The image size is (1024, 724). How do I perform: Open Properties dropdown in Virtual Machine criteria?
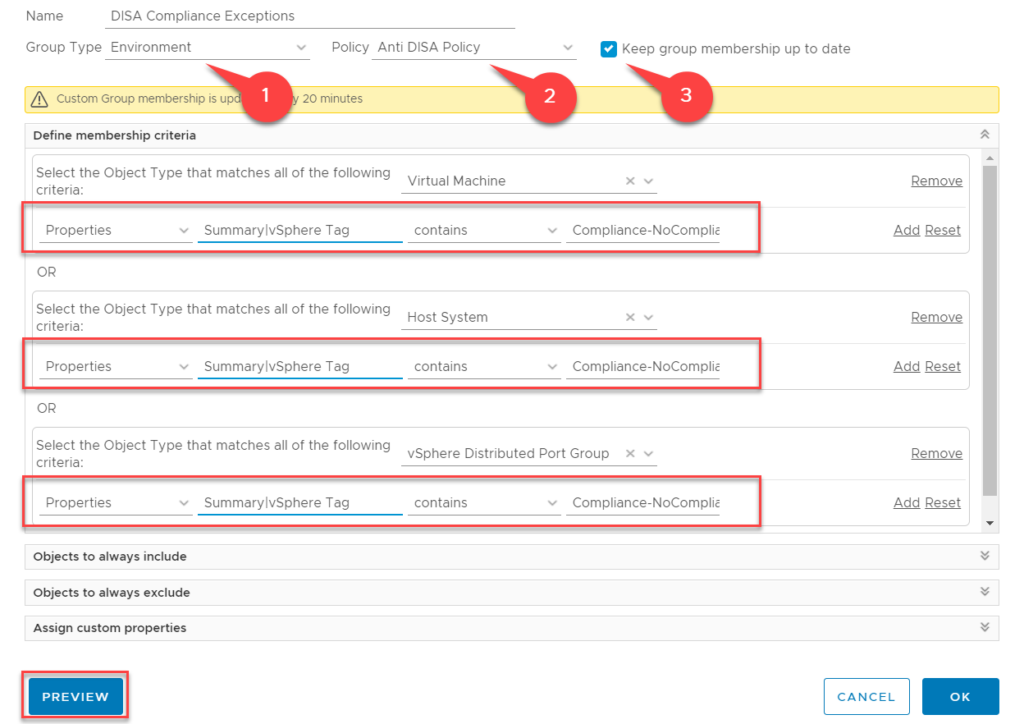click(x=116, y=230)
